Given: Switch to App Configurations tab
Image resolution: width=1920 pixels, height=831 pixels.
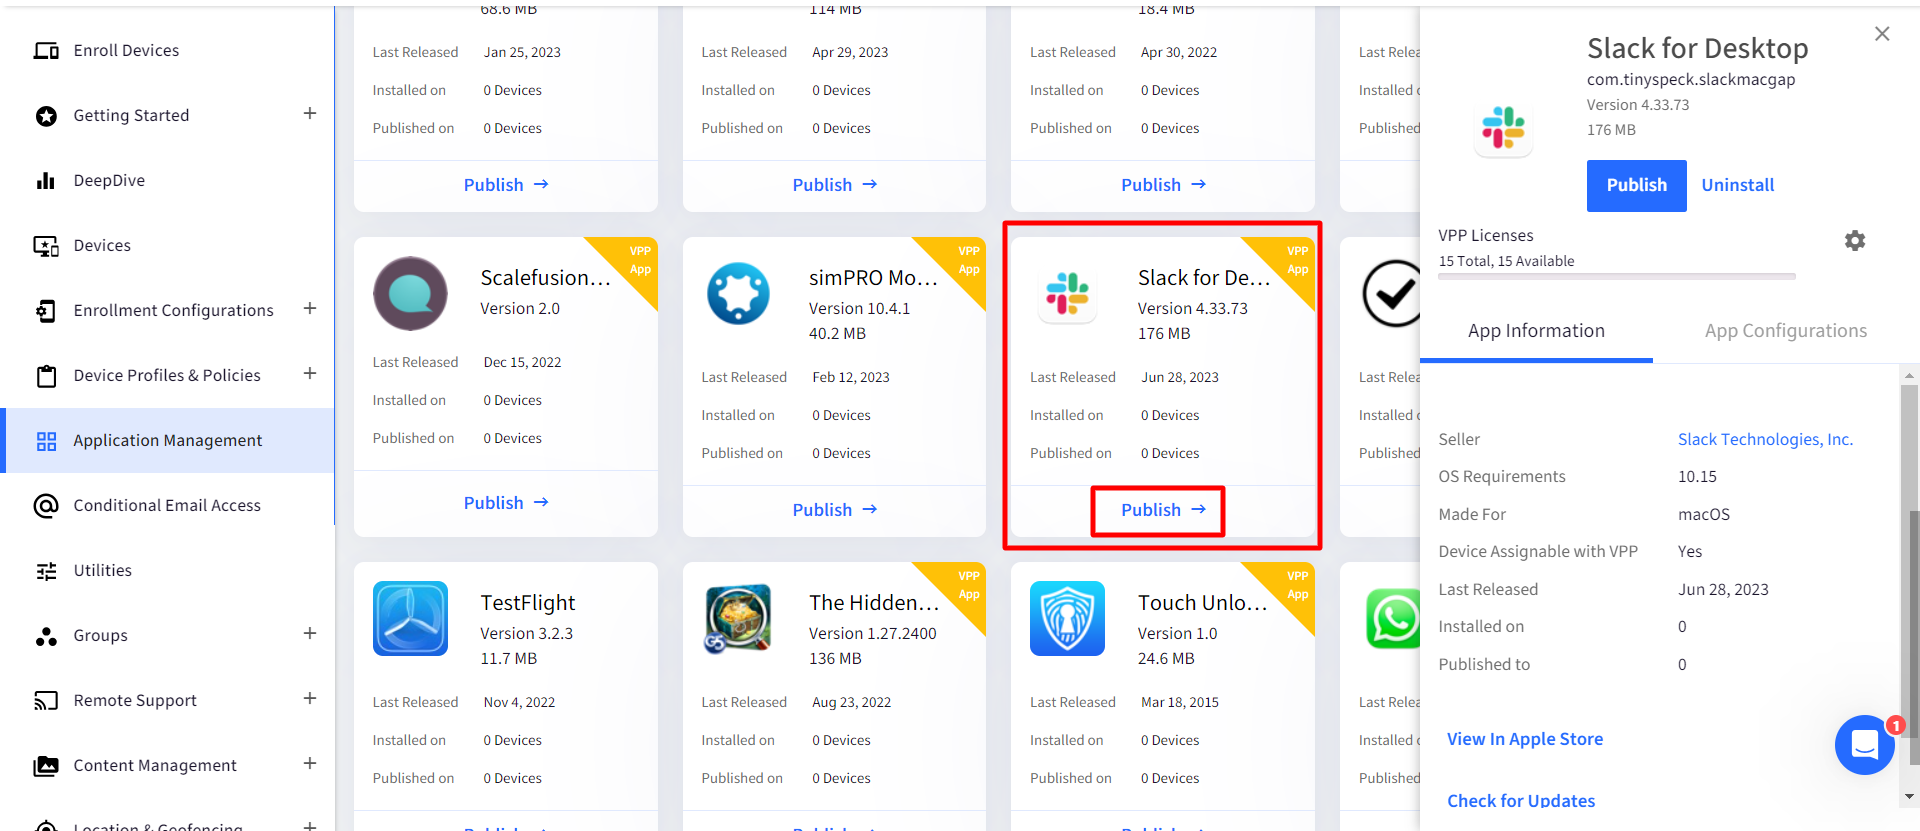Looking at the screenshot, I should (1786, 331).
